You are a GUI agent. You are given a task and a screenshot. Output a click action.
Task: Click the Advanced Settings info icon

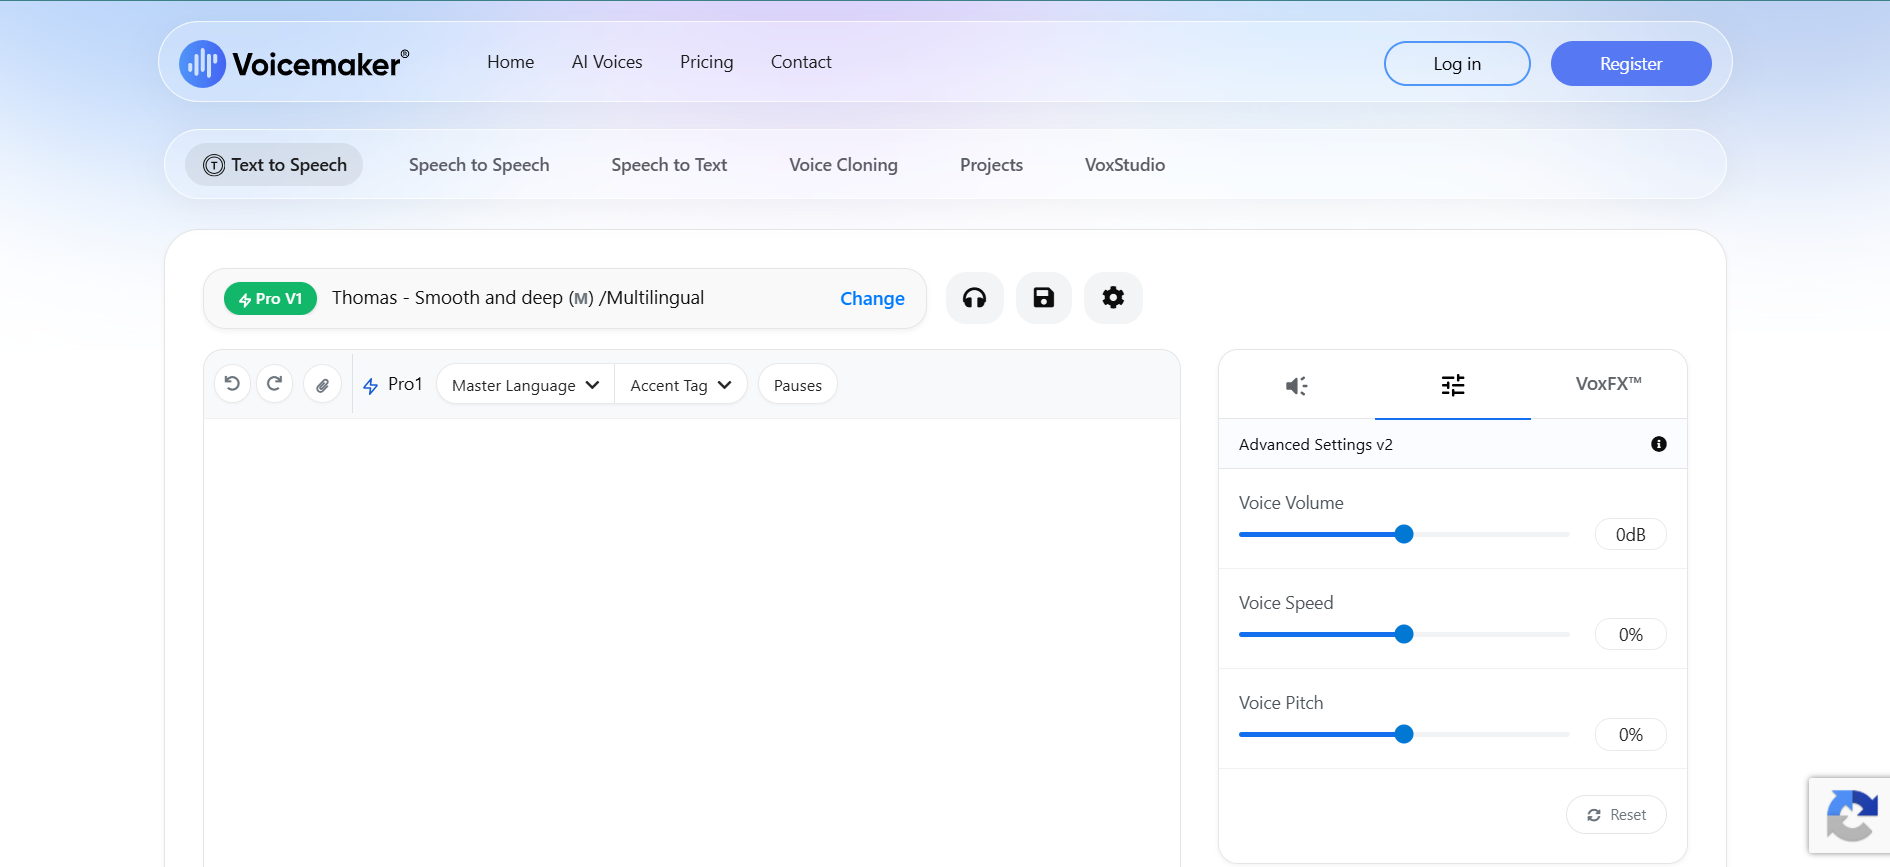[1659, 444]
